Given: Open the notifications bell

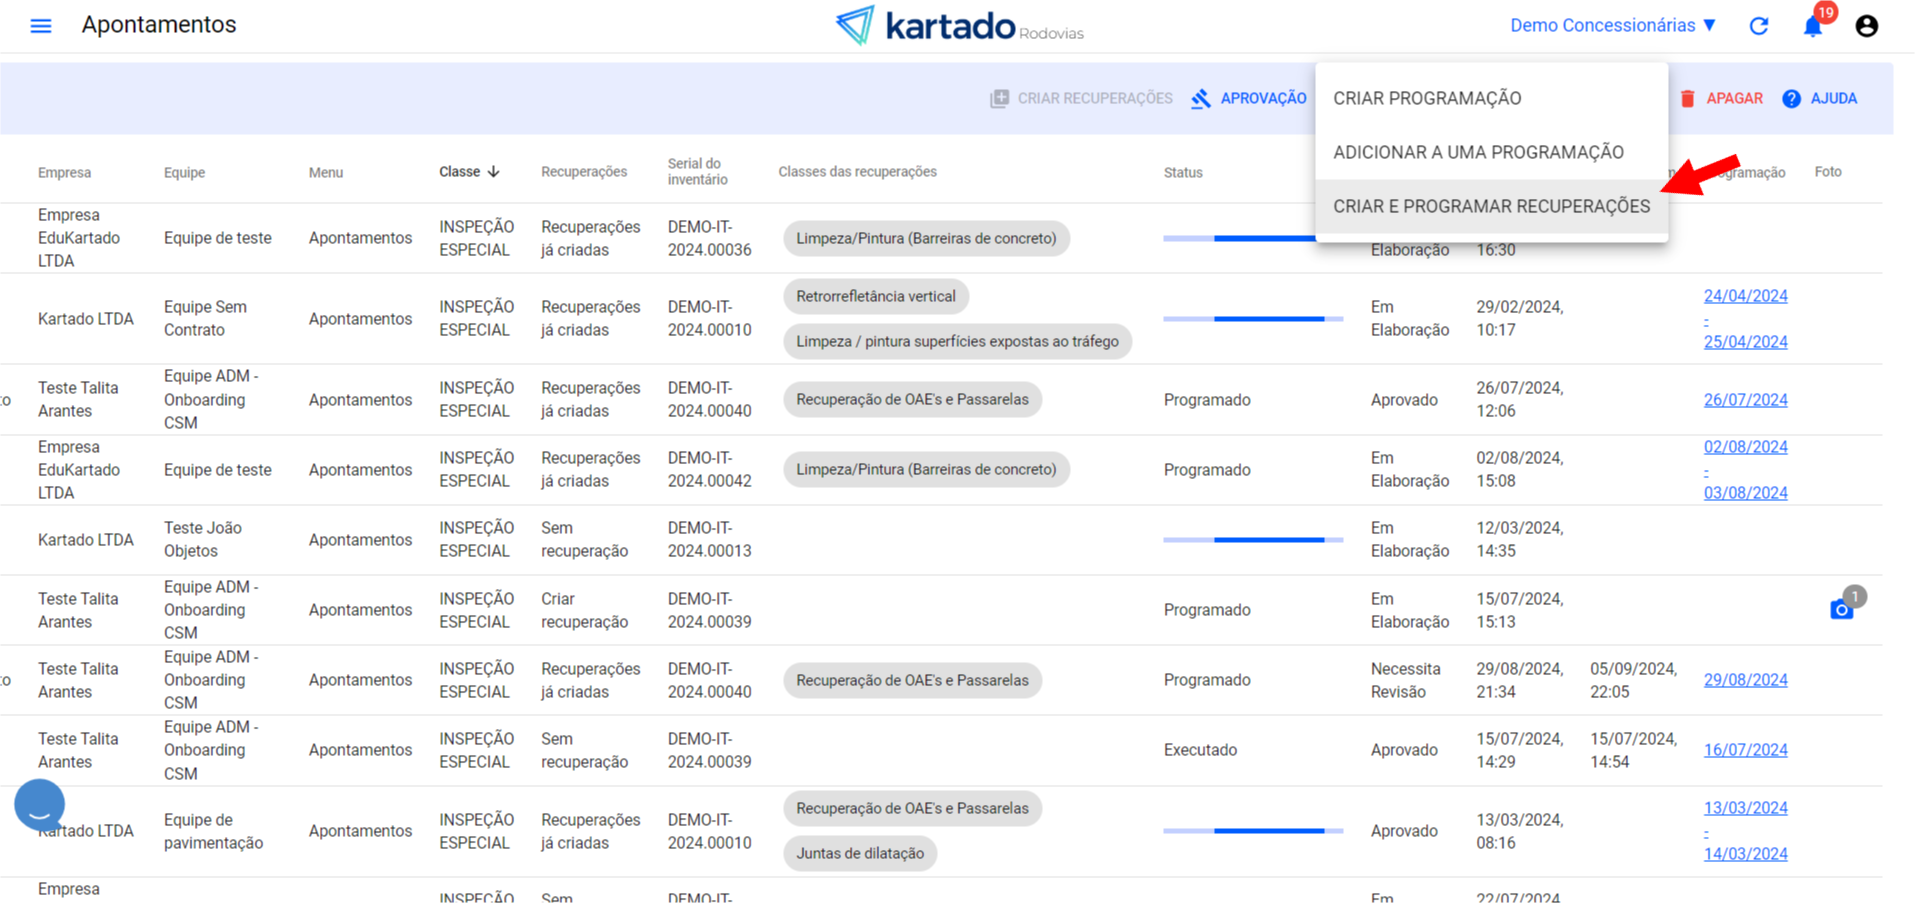Looking at the screenshot, I should 1812,26.
